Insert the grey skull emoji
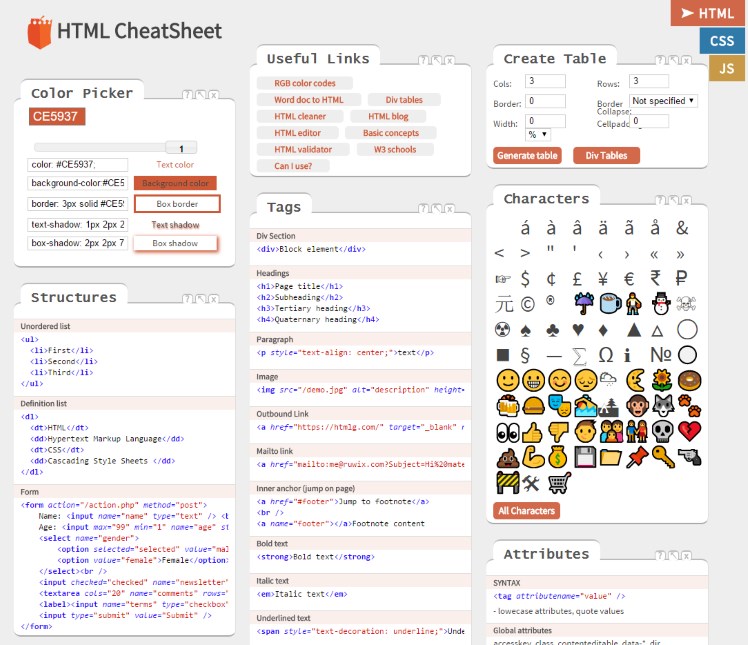This screenshot has width=748, height=645. tap(663, 432)
